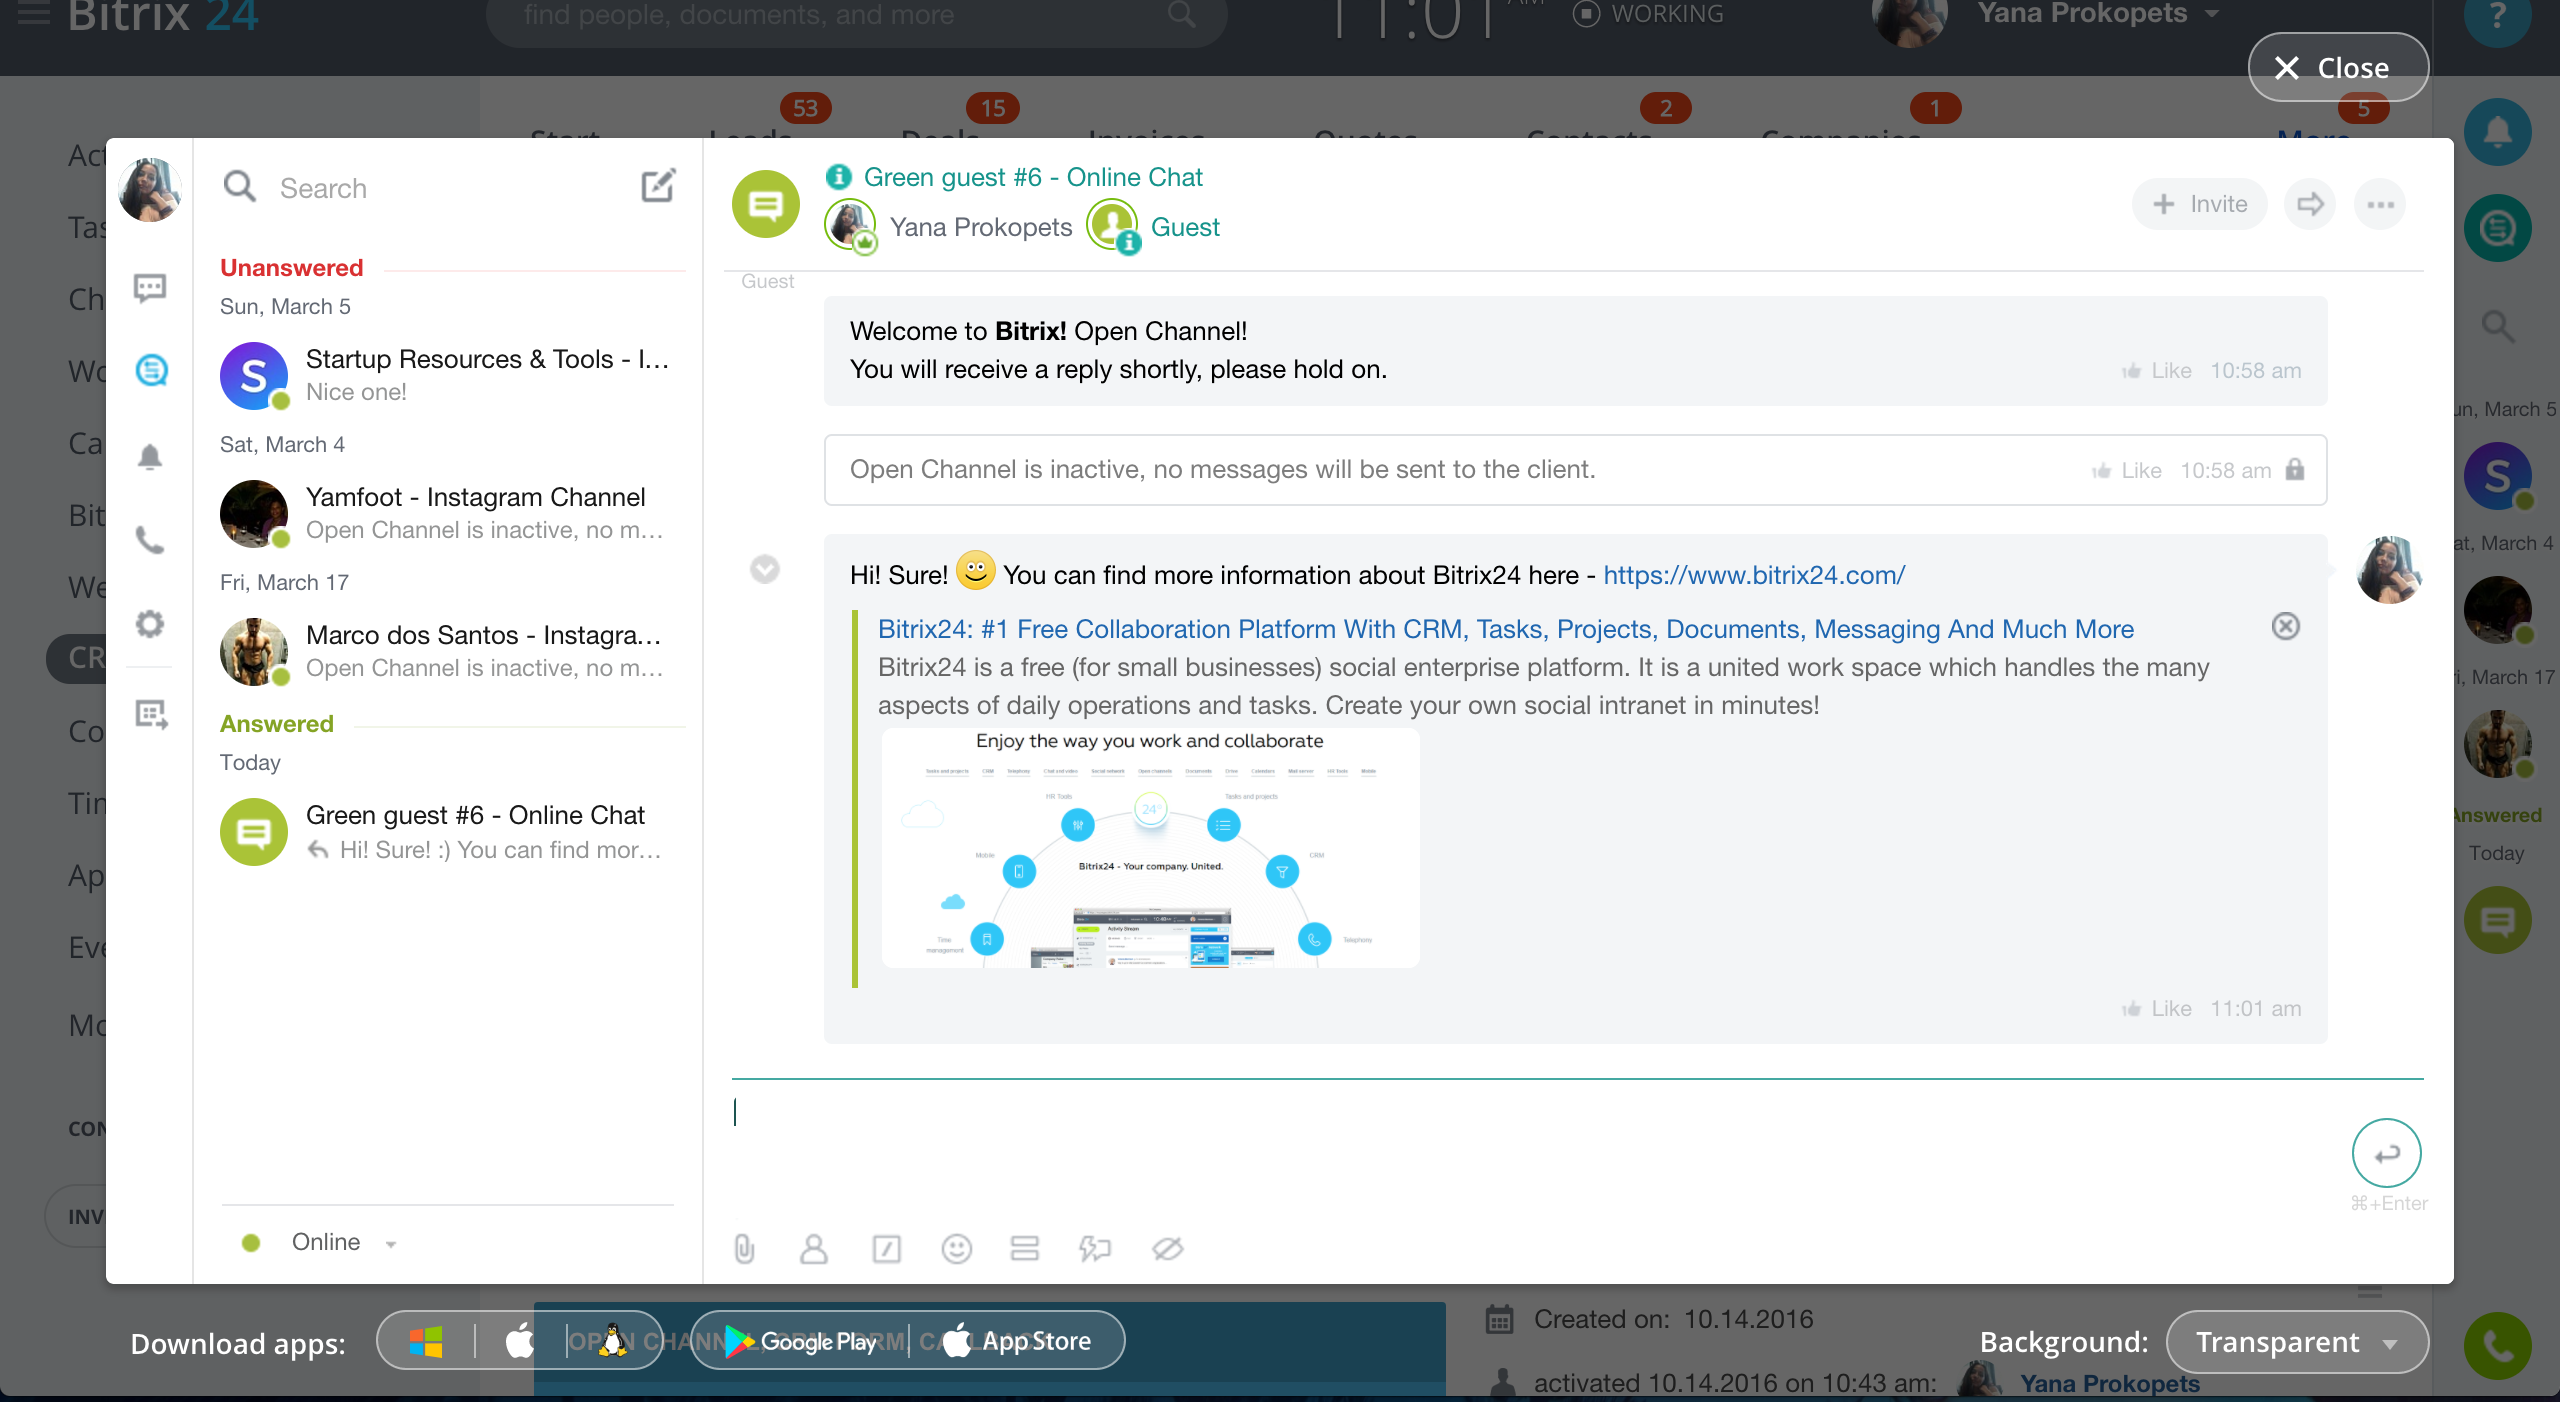
Task: Click the quick replies icon
Action: (1093, 1248)
